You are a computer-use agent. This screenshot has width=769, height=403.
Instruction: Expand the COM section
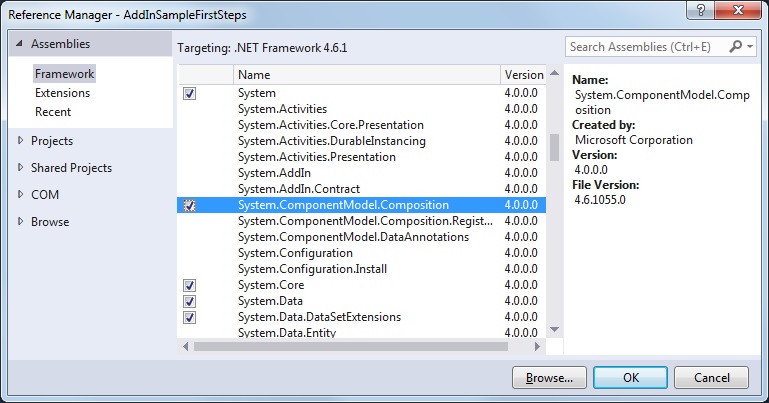(x=20, y=195)
